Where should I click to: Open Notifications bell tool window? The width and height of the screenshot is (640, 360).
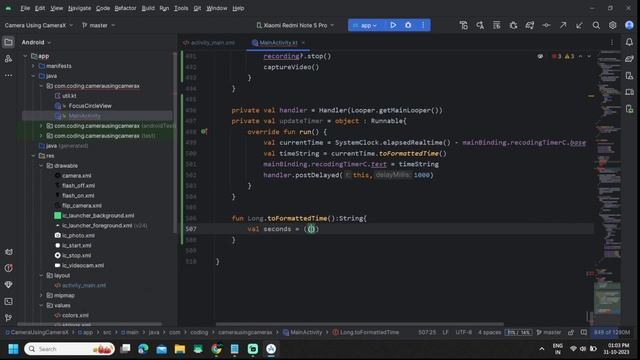tap(629, 42)
